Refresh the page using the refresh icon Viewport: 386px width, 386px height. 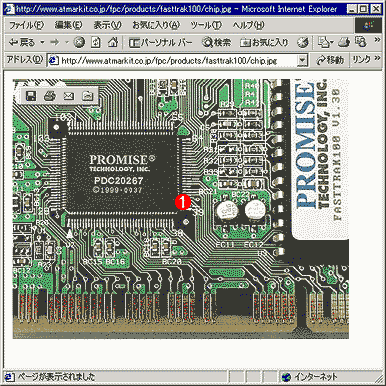(96, 42)
